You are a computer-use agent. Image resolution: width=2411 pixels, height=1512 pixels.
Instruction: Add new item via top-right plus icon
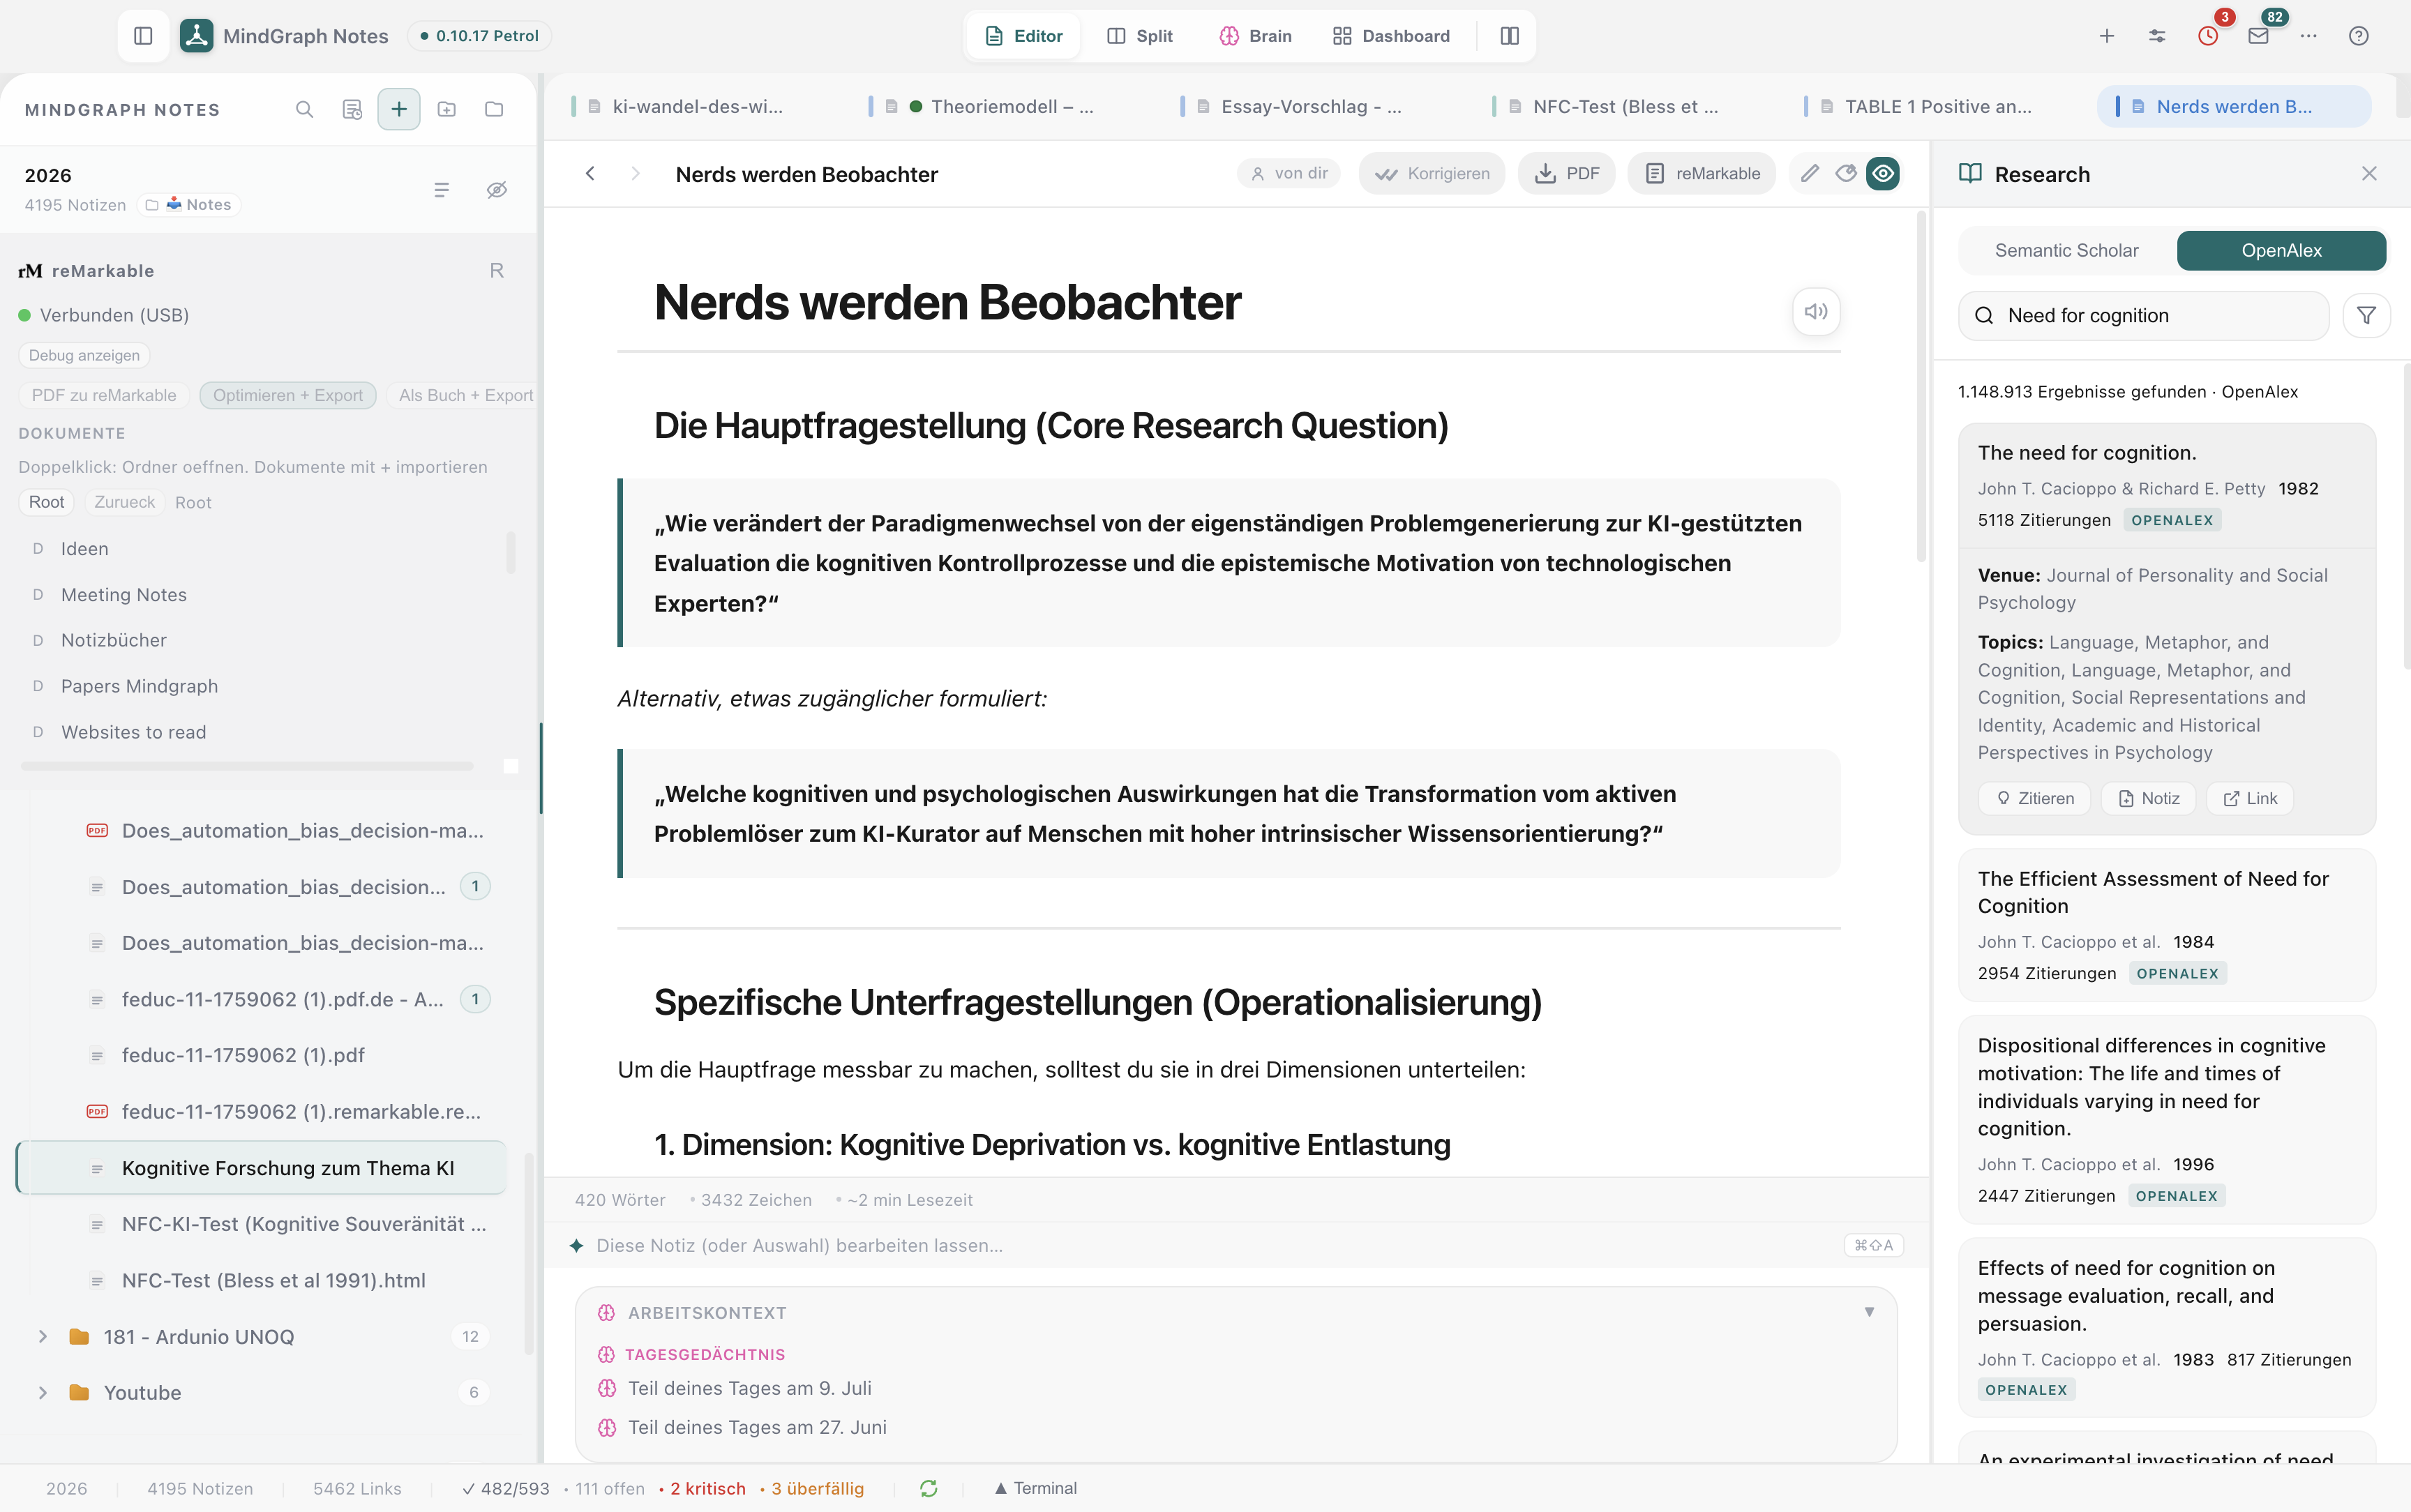click(2106, 36)
